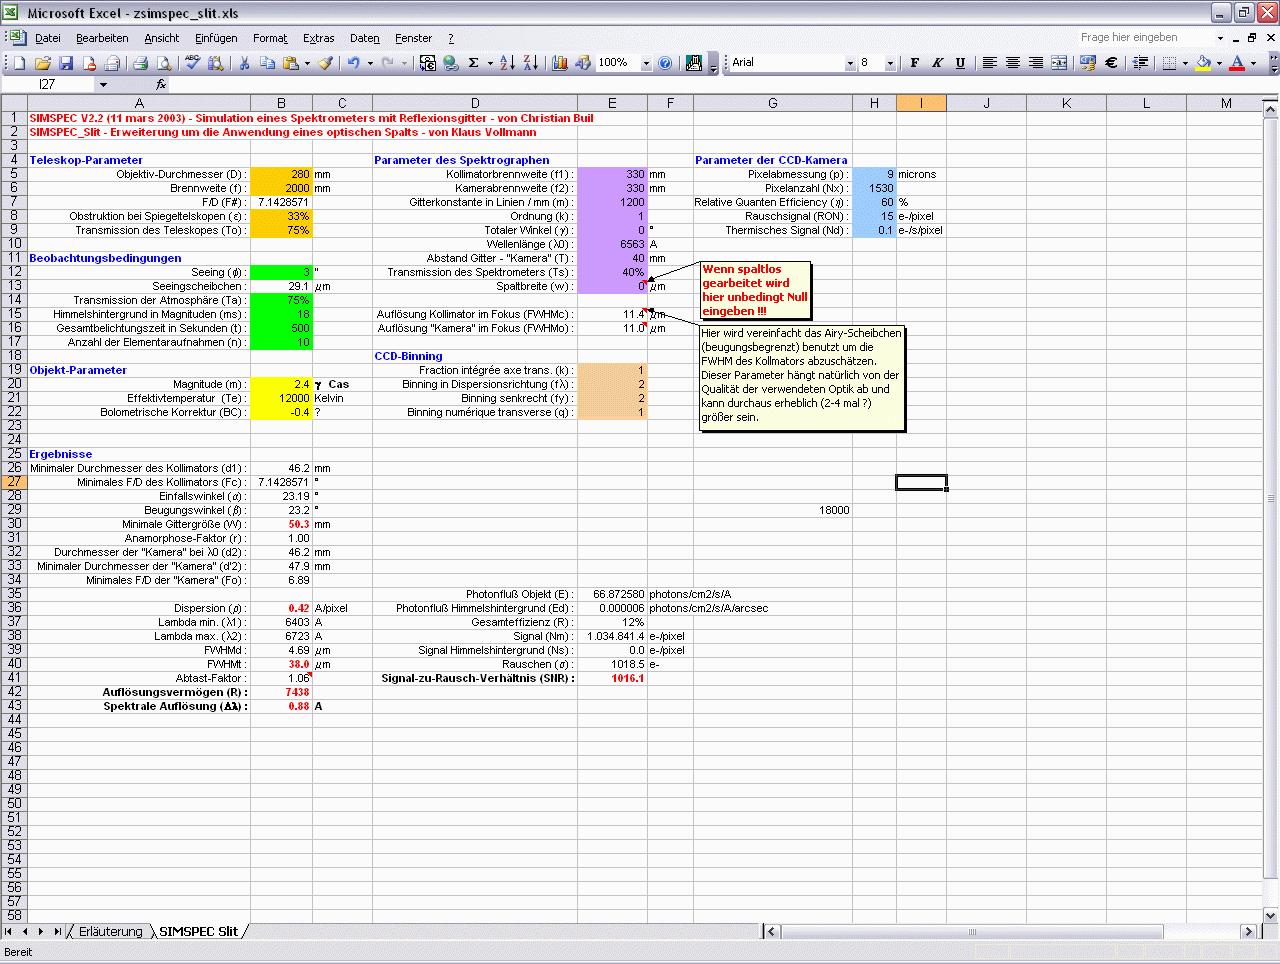This screenshot has height=964, width=1280.
Task: Click the Format Painter brush icon
Action: point(325,63)
